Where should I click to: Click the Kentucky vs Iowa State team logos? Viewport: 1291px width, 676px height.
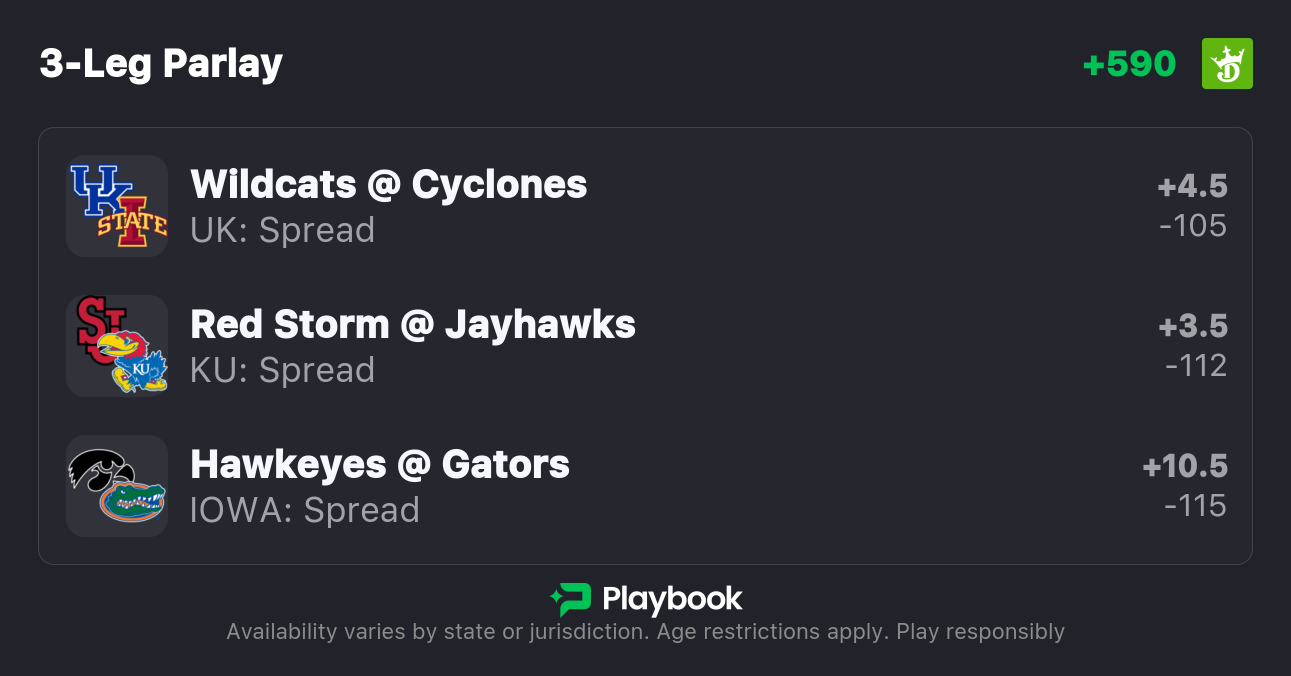pyautogui.click(x=117, y=206)
